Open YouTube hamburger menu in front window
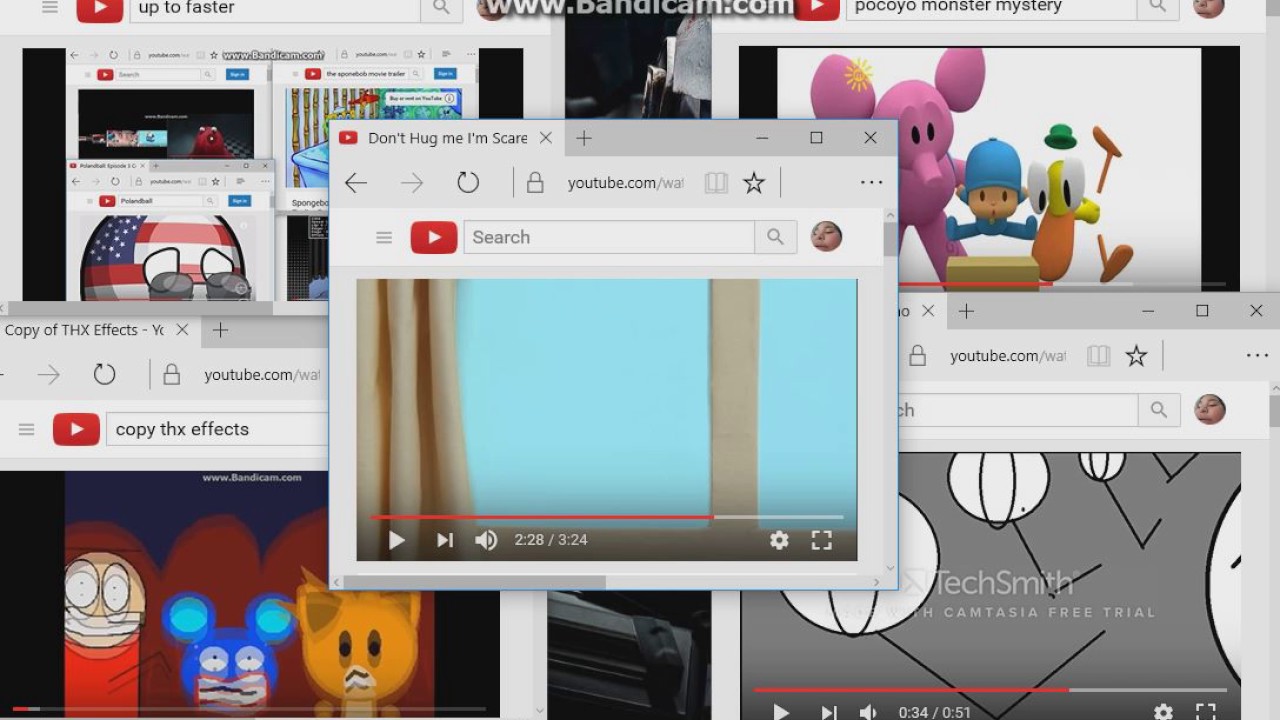 (384, 237)
